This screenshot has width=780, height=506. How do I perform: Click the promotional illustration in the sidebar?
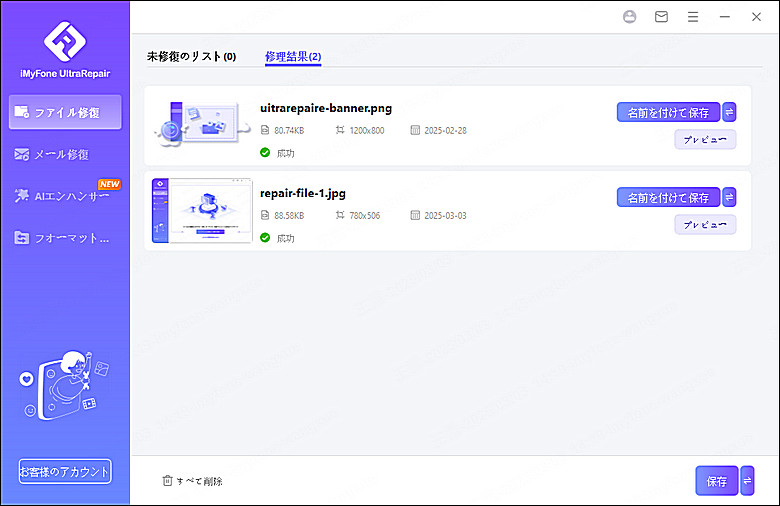point(65,384)
